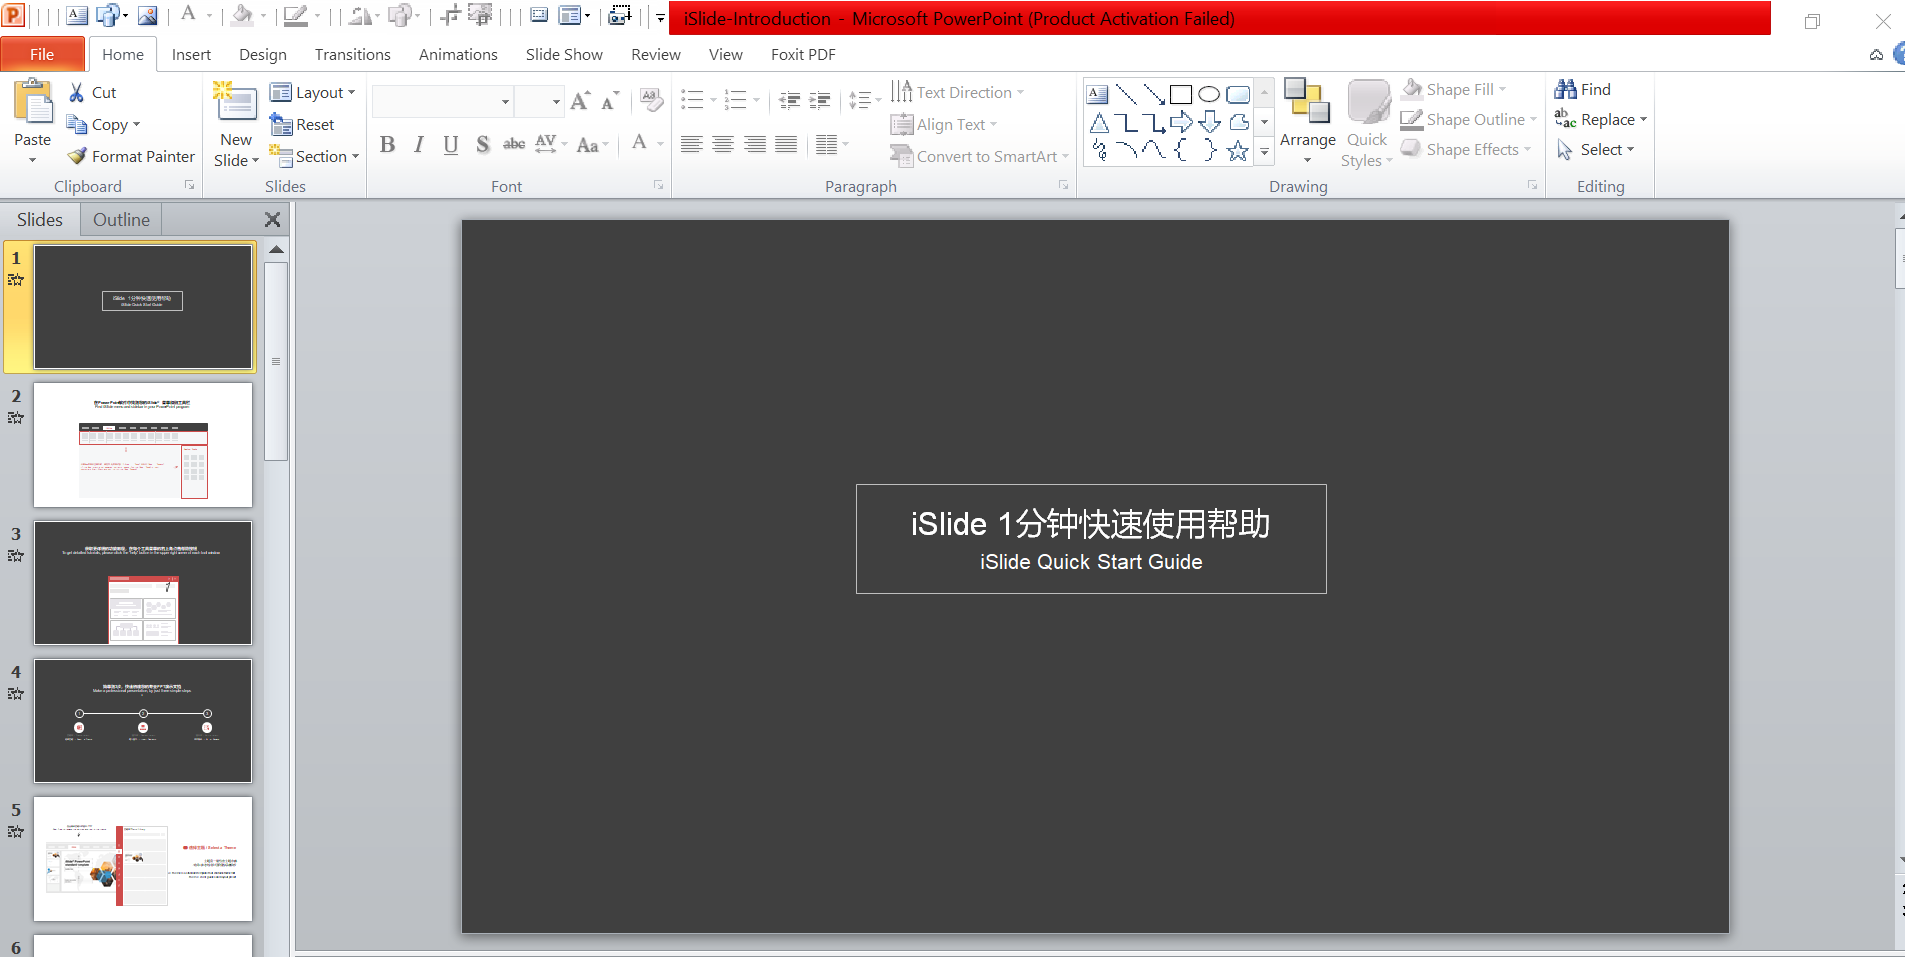This screenshot has width=1905, height=957.
Task: Open the font color picker
Action: pyautogui.click(x=640, y=144)
